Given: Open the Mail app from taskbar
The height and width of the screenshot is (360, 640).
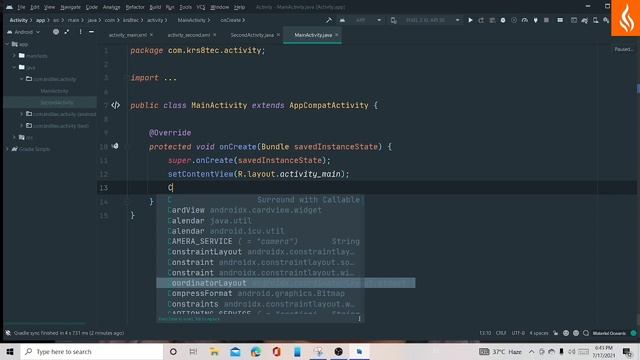Looking at the screenshot, I should [236, 351].
